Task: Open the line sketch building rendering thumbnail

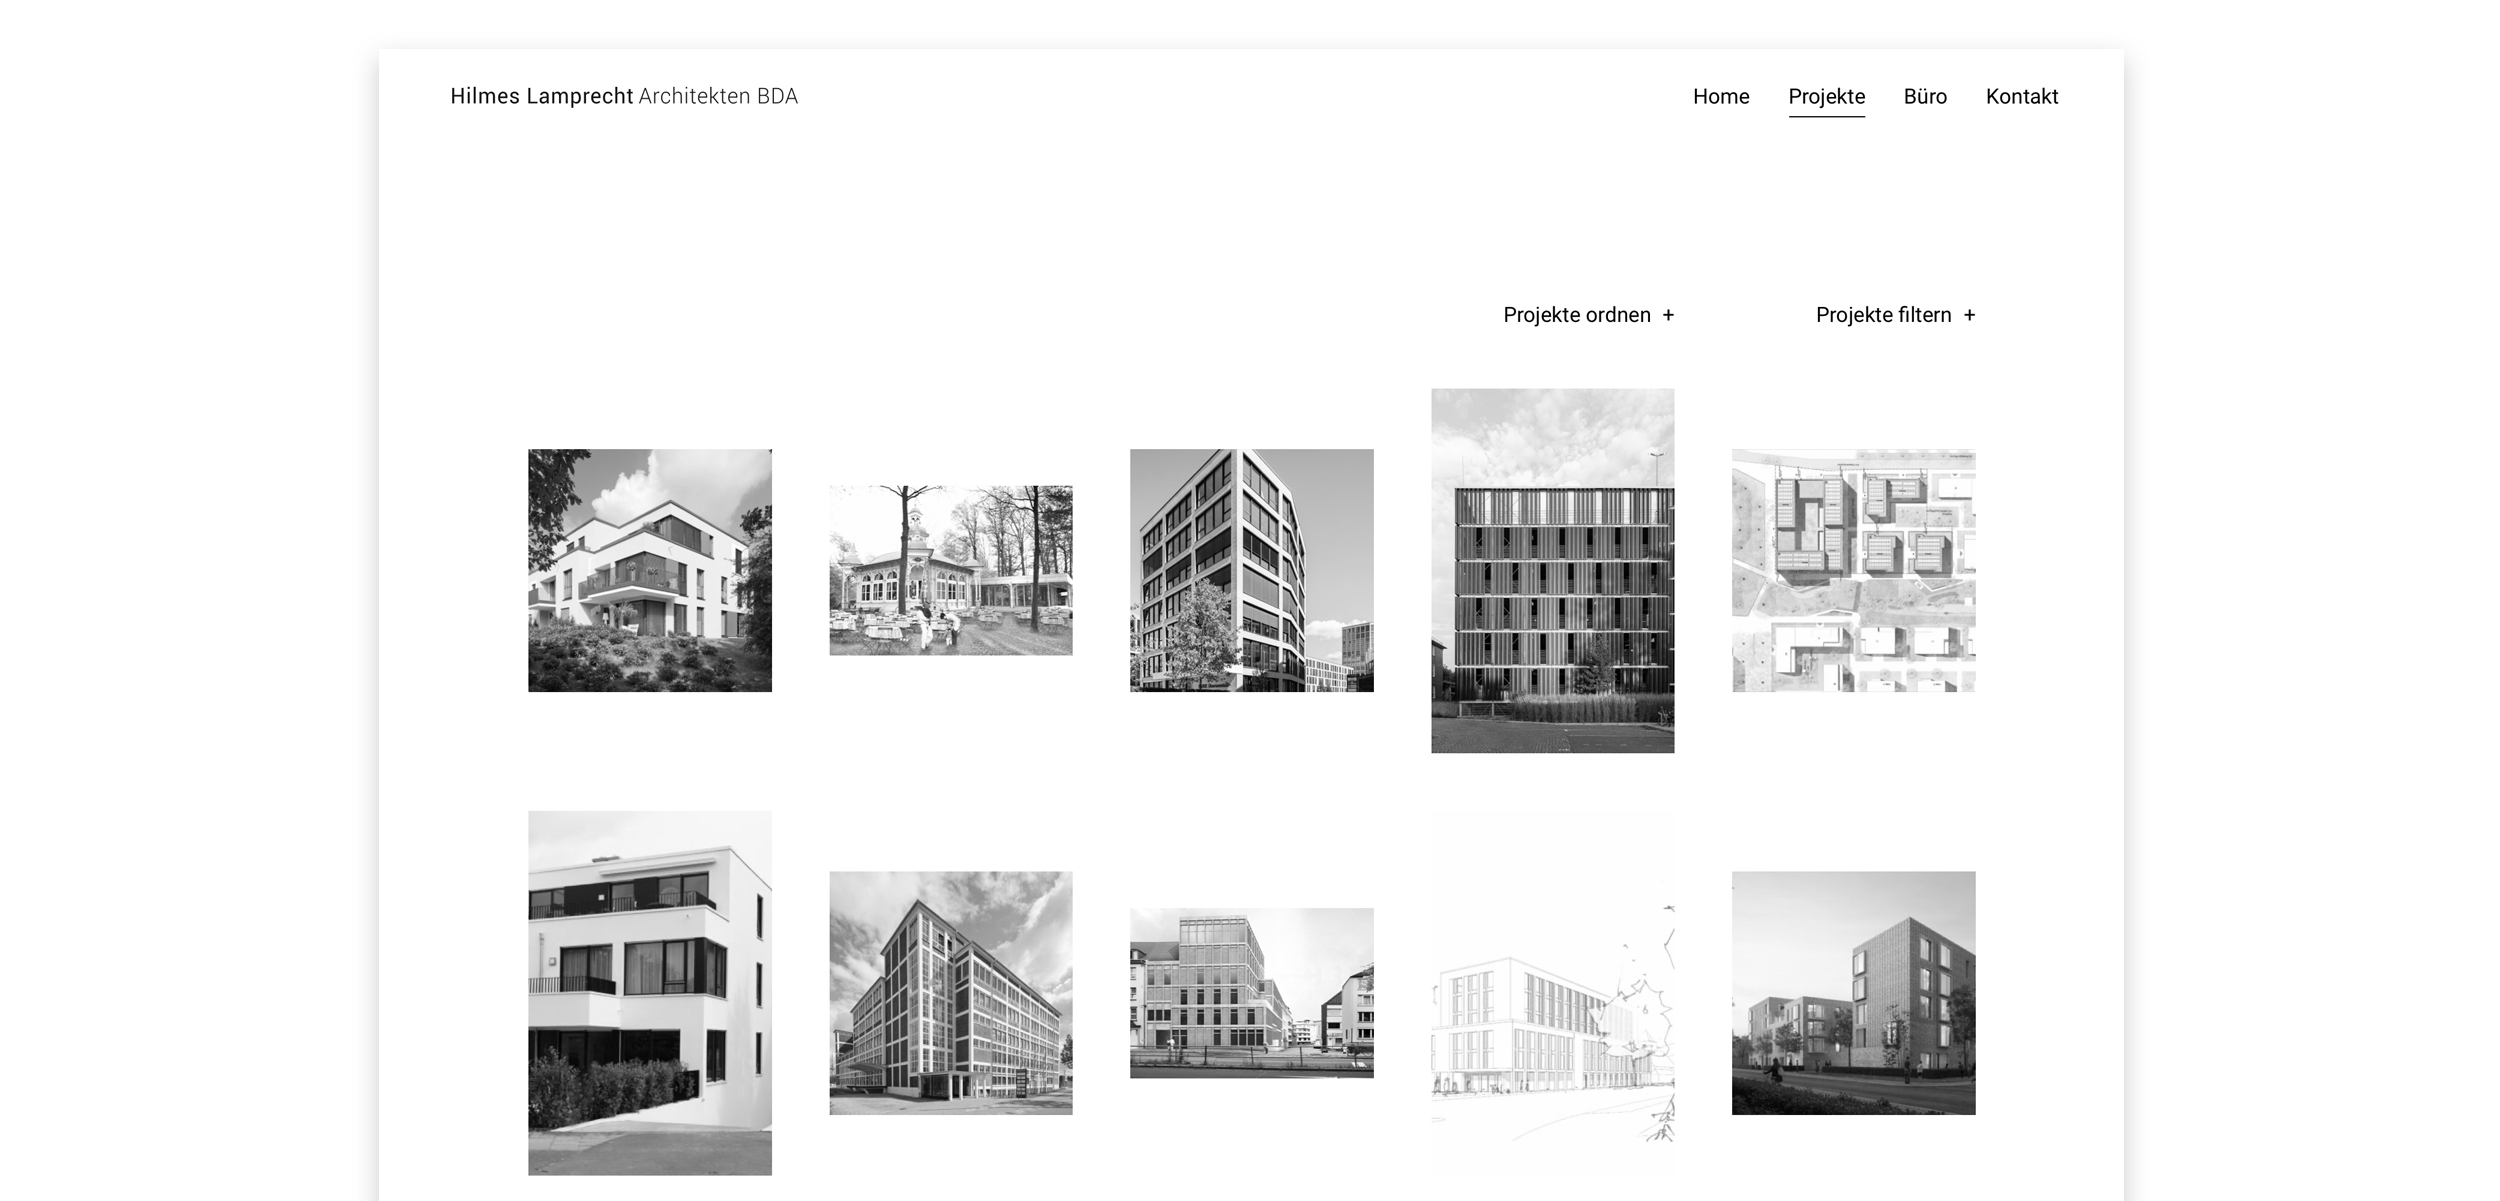Action: tap(1552, 993)
